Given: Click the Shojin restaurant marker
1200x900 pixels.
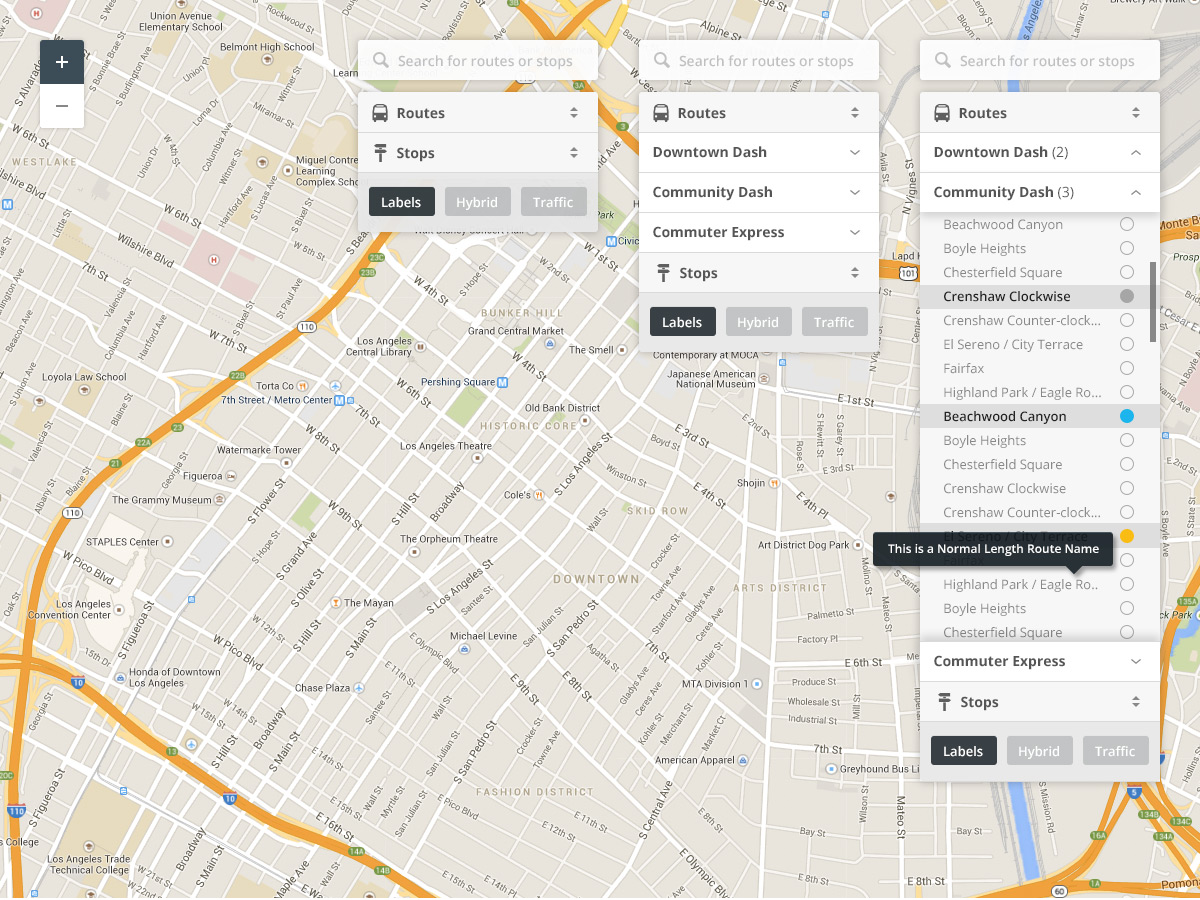Looking at the screenshot, I should pyautogui.click(x=774, y=483).
